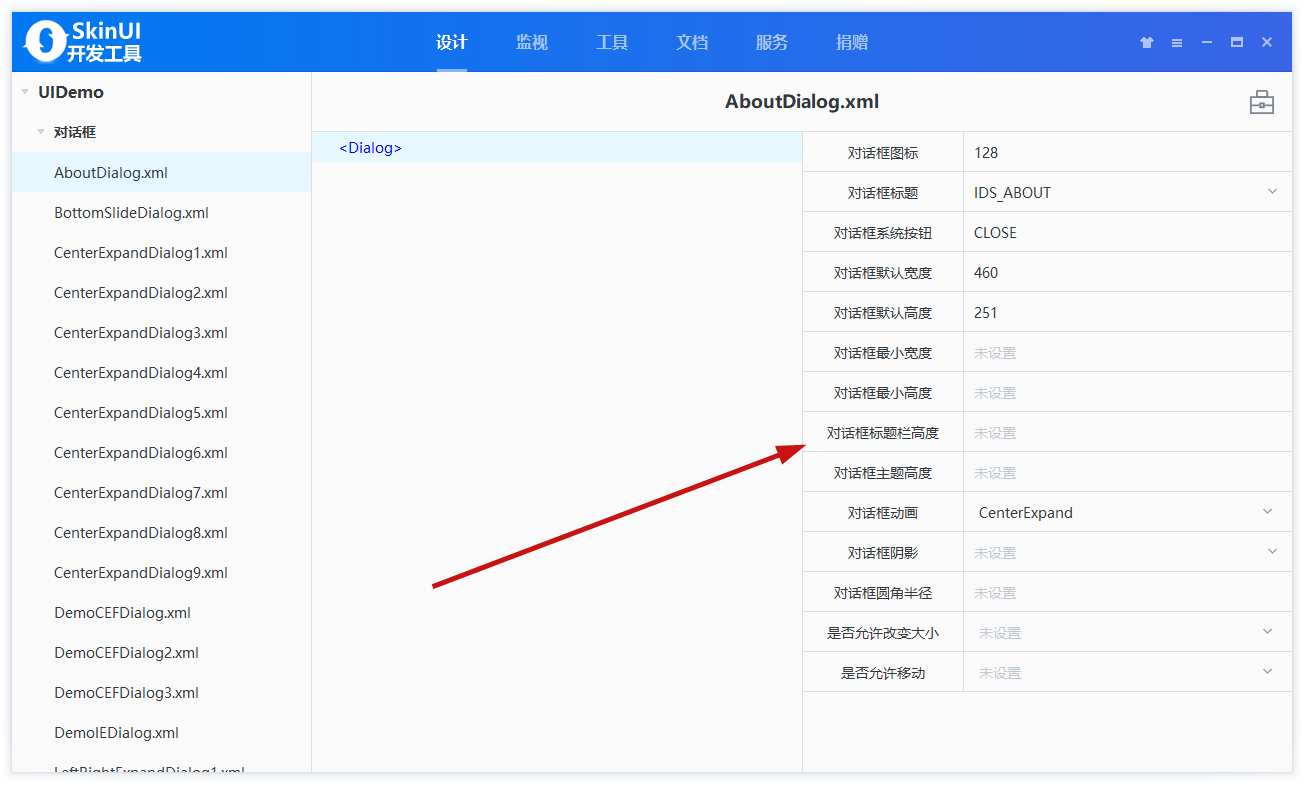Screen dimensions: 1305x785
Task: Click the 对话框圆角半径 value field
Action: pos(1128,592)
